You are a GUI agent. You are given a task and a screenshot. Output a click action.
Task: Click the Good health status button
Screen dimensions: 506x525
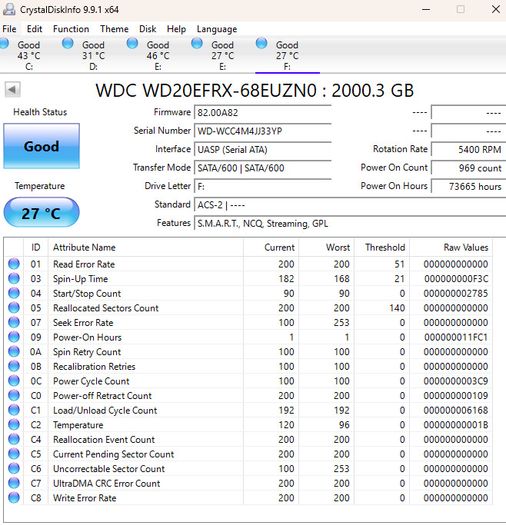pyautogui.click(x=42, y=146)
